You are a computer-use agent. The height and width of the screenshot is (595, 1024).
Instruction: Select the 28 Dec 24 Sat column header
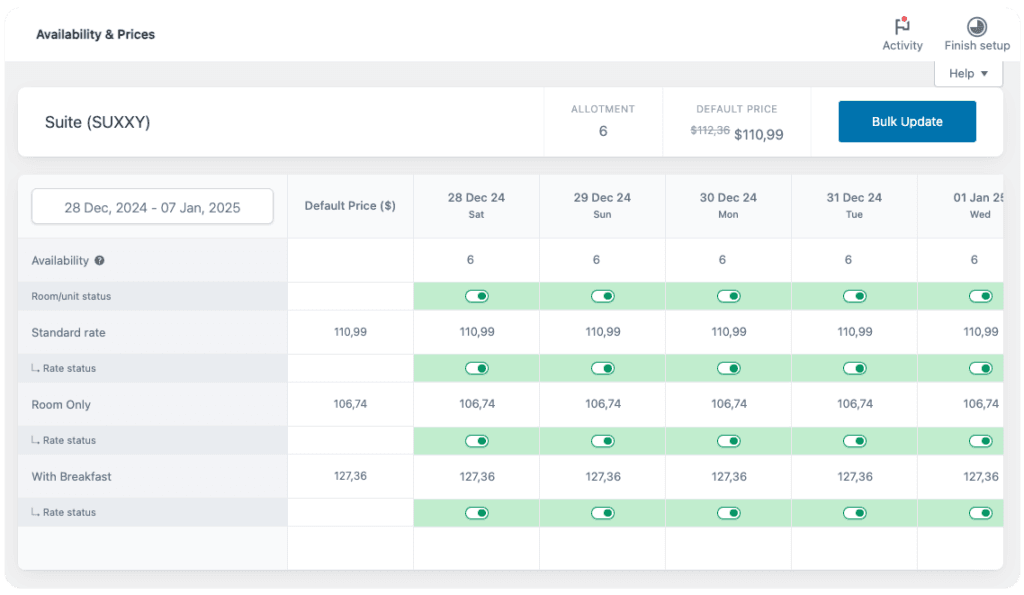(x=476, y=206)
